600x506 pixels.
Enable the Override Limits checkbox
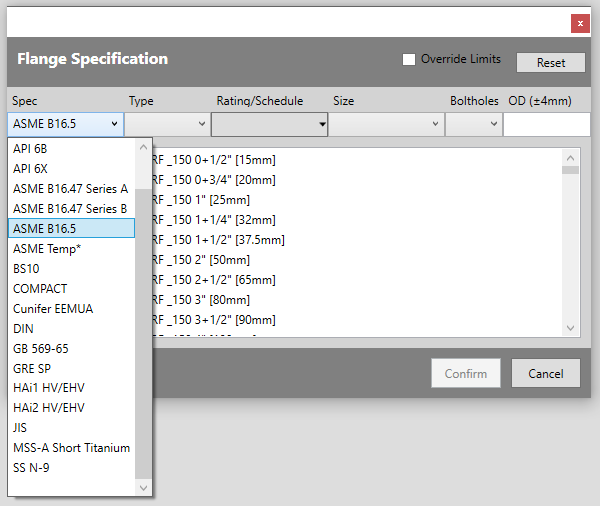(409, 59)
